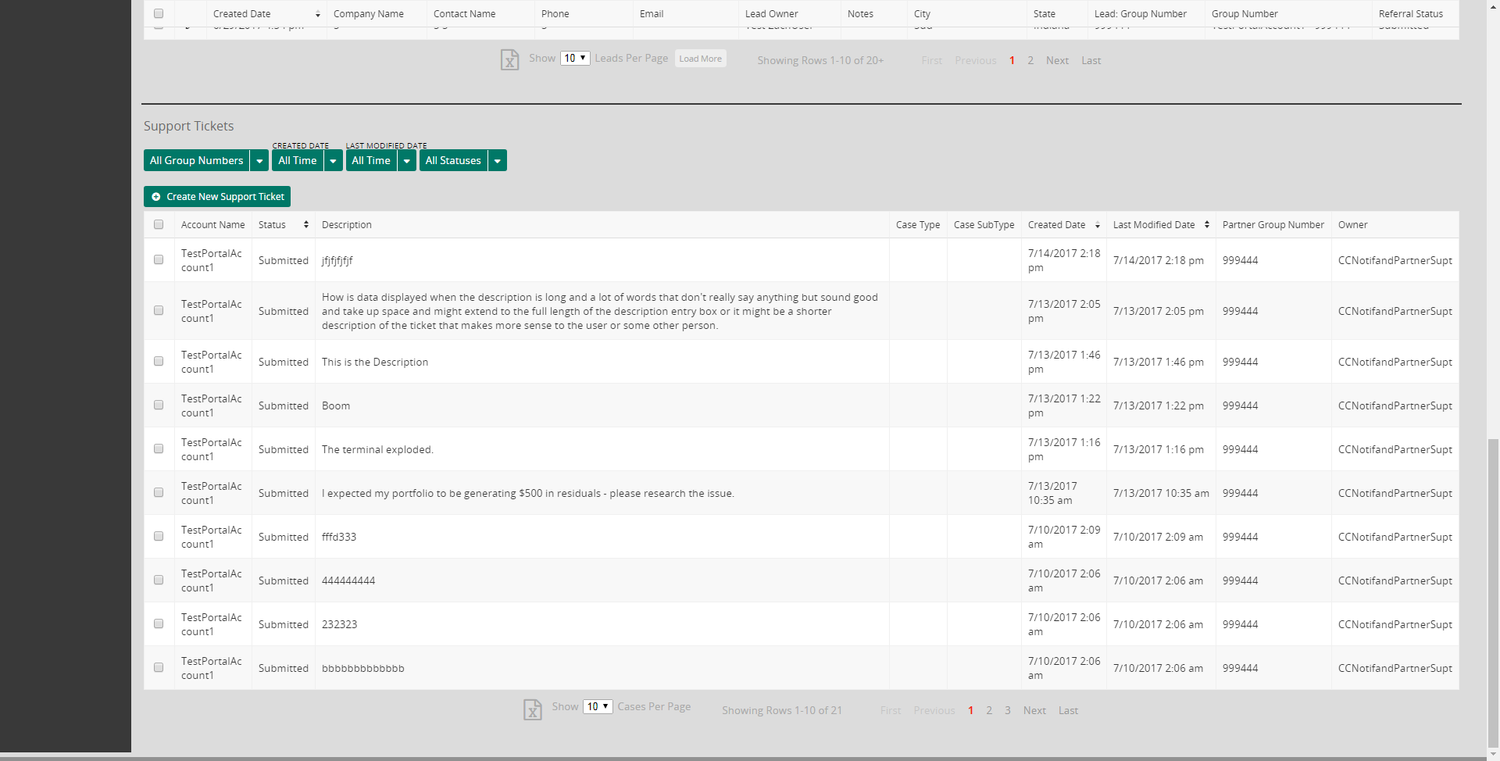This screenshot has width=1500, height=761.
Task: Sort leads by Created Date arrow
Action: point(318,14)
